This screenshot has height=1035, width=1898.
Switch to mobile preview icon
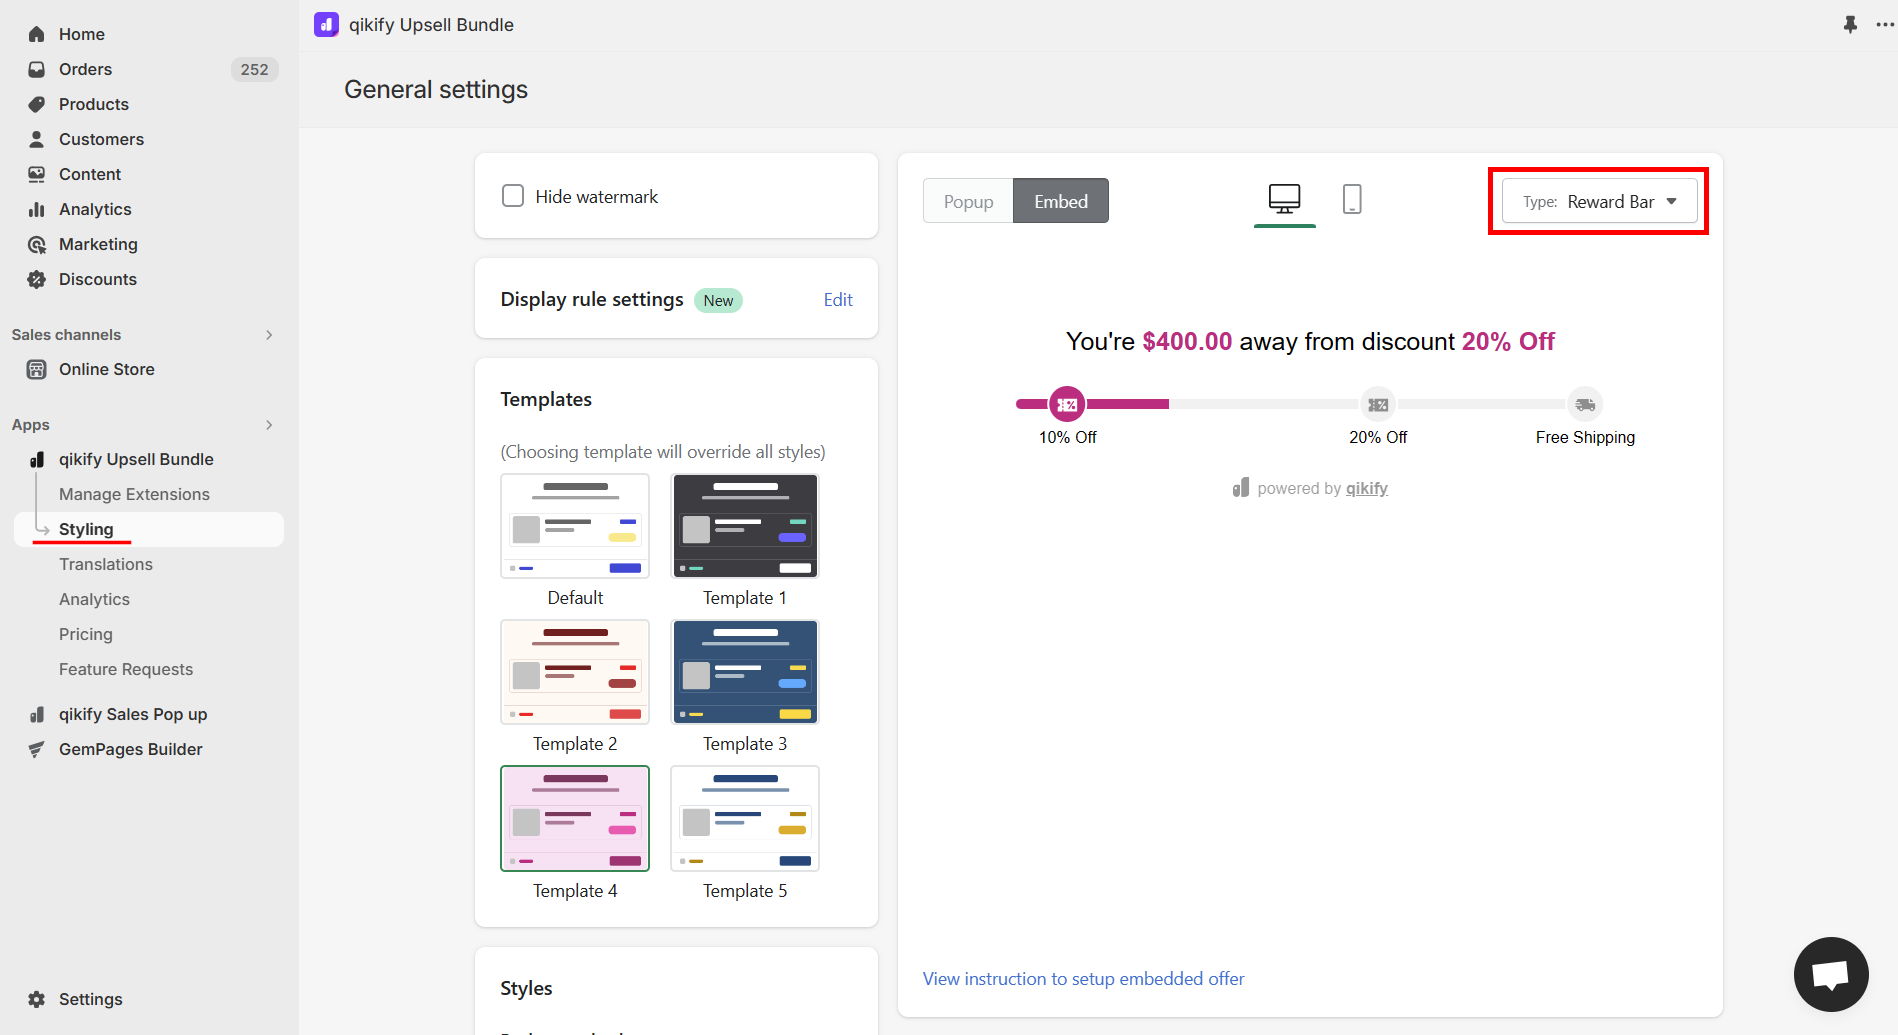click(x=1351, y=199)
